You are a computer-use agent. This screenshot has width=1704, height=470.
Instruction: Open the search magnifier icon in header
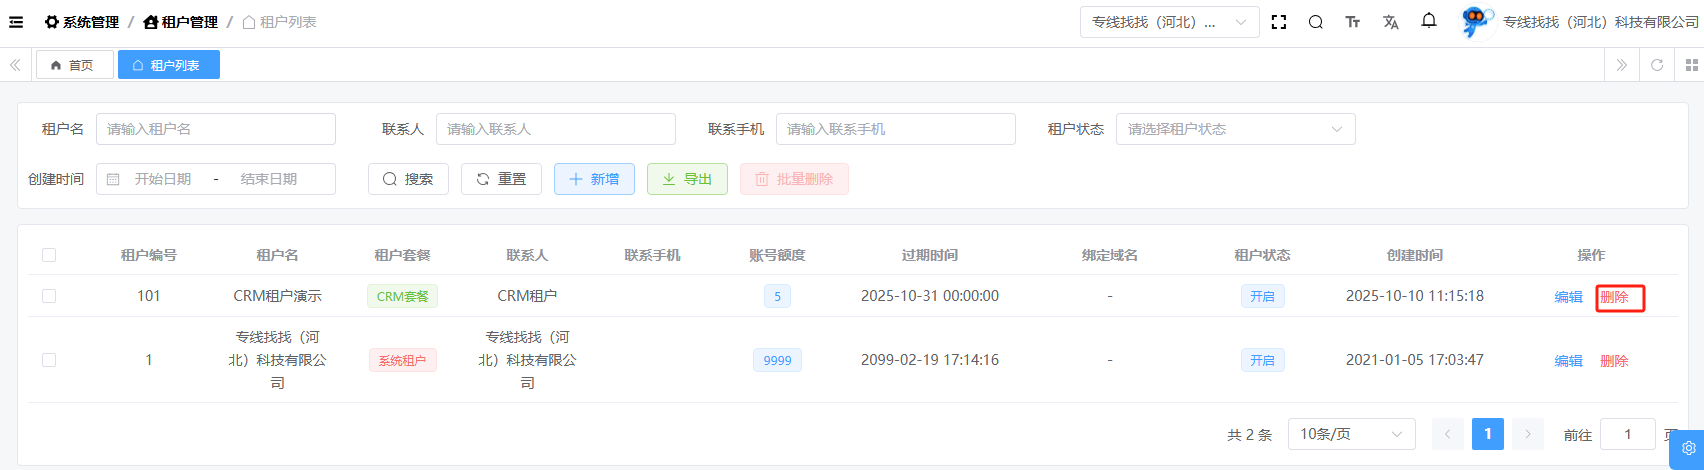click(x=1316, y=22)
